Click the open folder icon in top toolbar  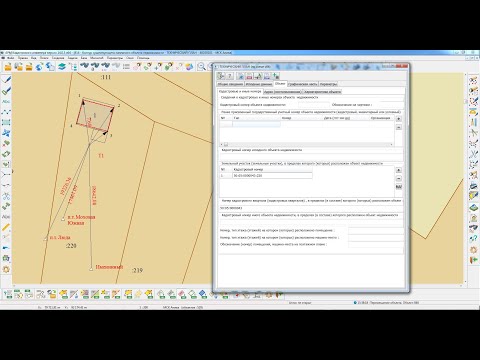click(x=8, y=67)
